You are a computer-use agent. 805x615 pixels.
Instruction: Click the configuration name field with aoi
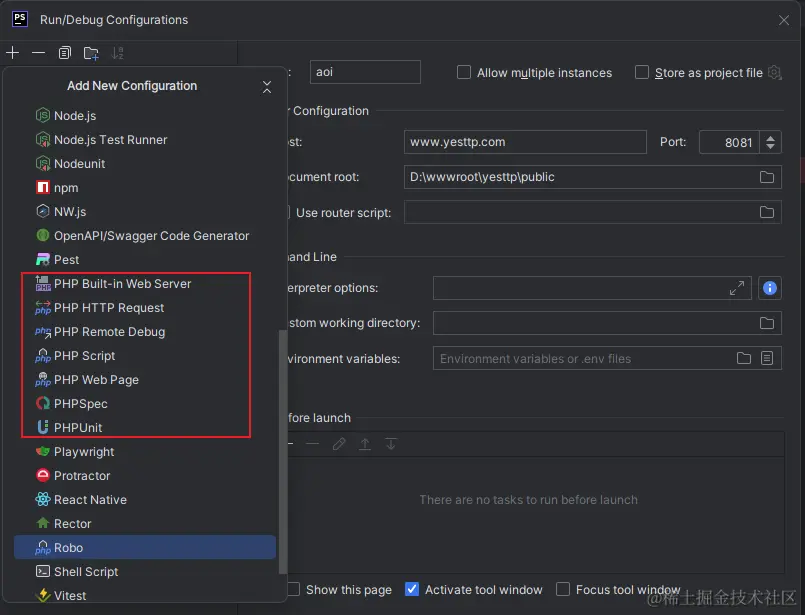365,72
